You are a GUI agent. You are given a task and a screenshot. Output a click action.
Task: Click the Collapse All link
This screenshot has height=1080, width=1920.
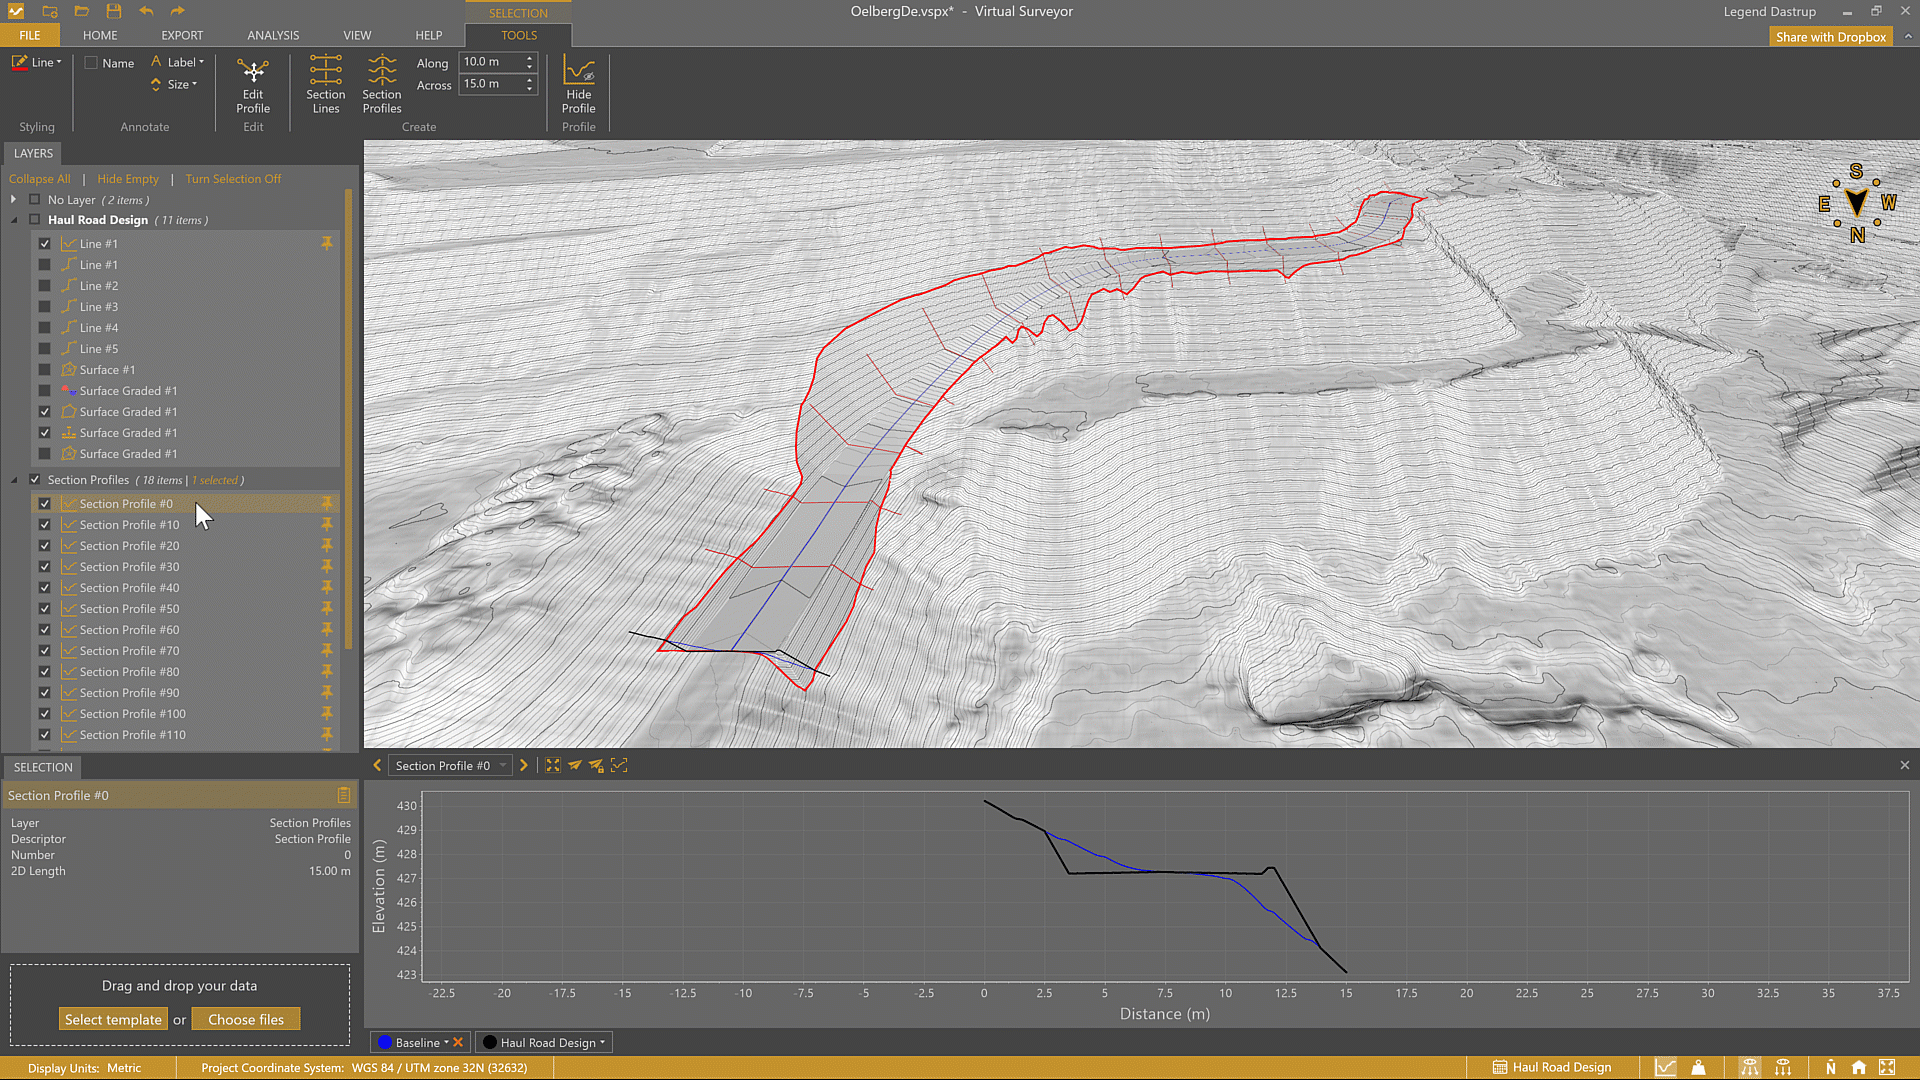[x=39, y=179]
